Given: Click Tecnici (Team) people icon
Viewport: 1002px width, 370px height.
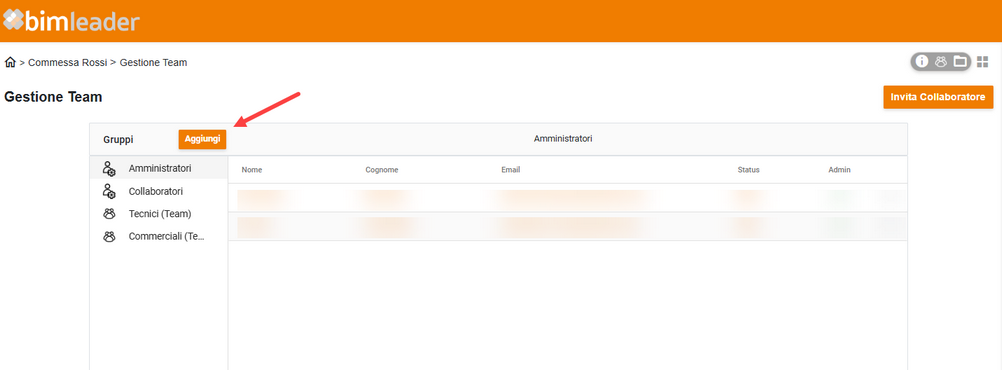Looking at the screenshot, I should click(x=109, y=213).
